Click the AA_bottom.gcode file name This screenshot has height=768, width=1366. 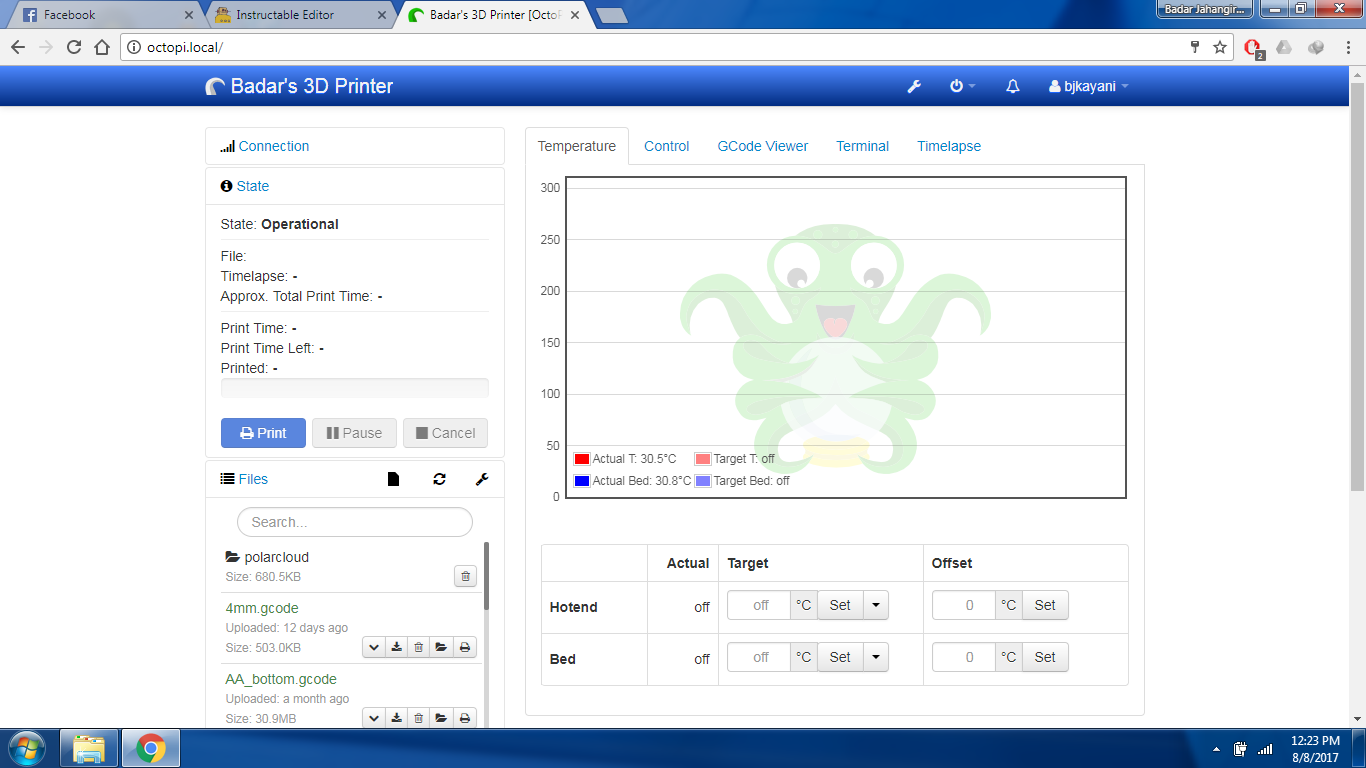tap(281, 679)
